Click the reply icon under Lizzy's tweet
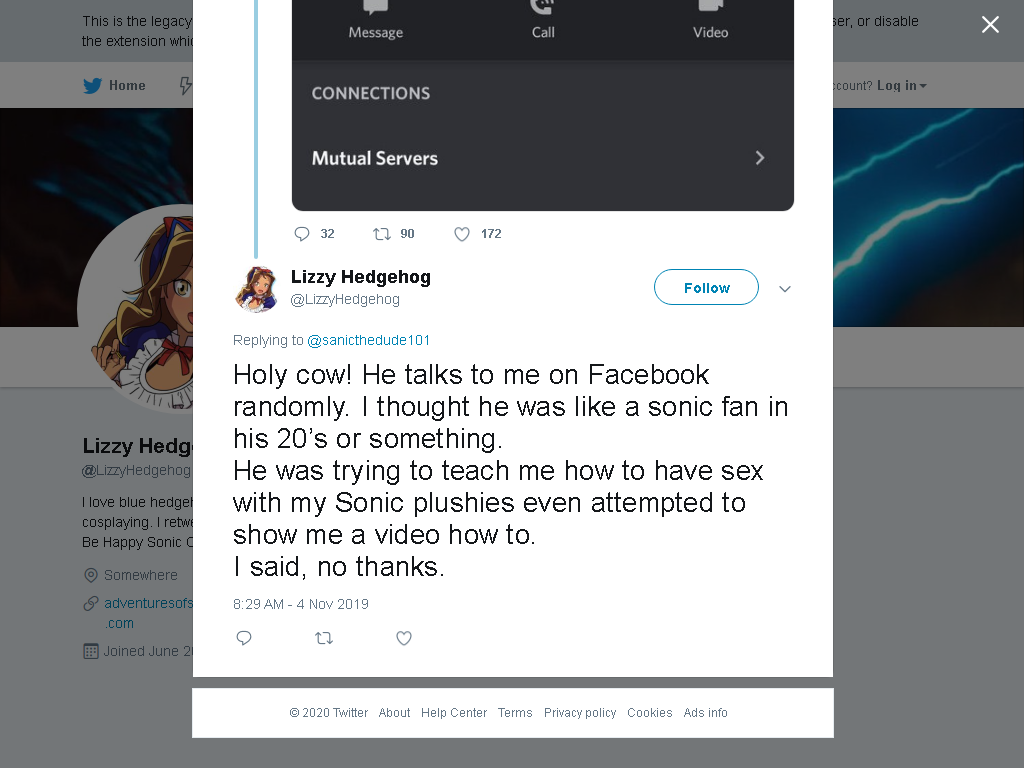1024x768 pixels. coord(244,638)
